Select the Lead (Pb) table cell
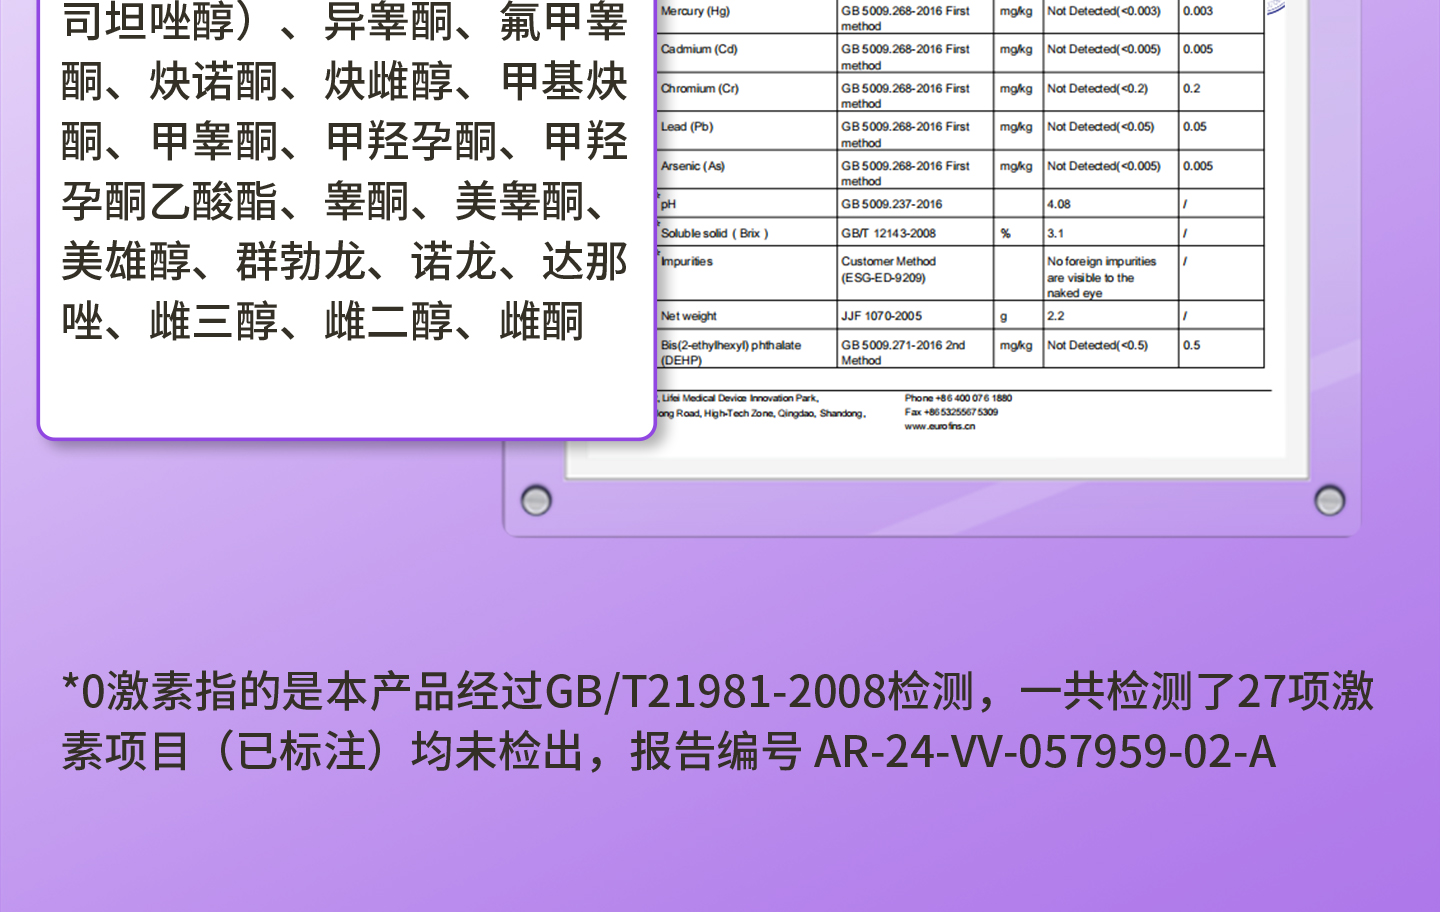1440x912 pixels. pos(687,127)
